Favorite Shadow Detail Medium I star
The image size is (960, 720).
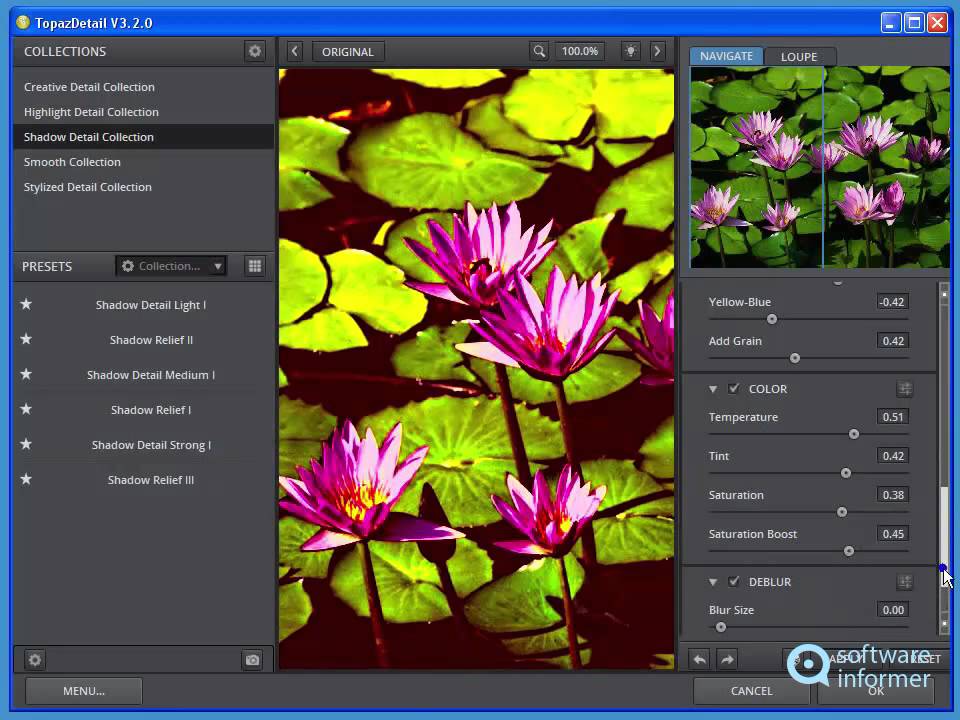(x=26, y=374)
